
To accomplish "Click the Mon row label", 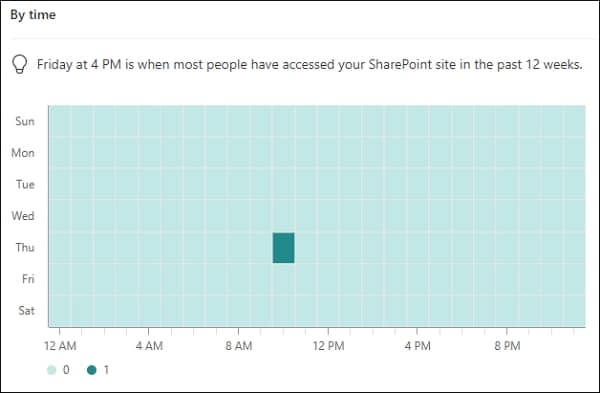I will pos(23,153).
